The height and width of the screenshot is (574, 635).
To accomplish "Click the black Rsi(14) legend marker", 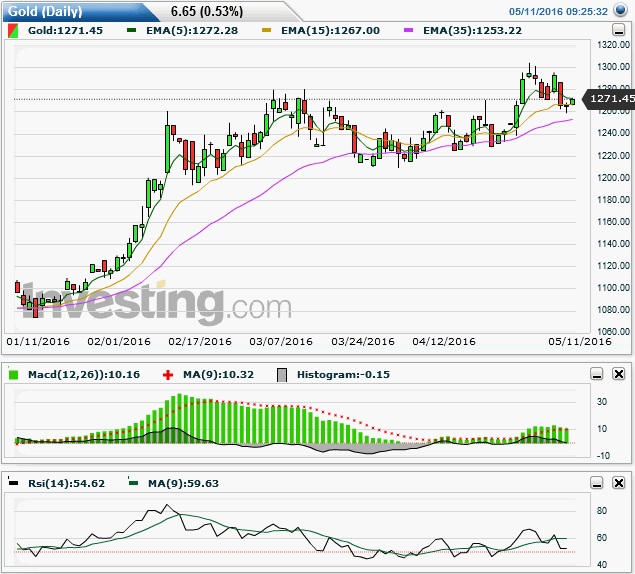I will (13, 482).
